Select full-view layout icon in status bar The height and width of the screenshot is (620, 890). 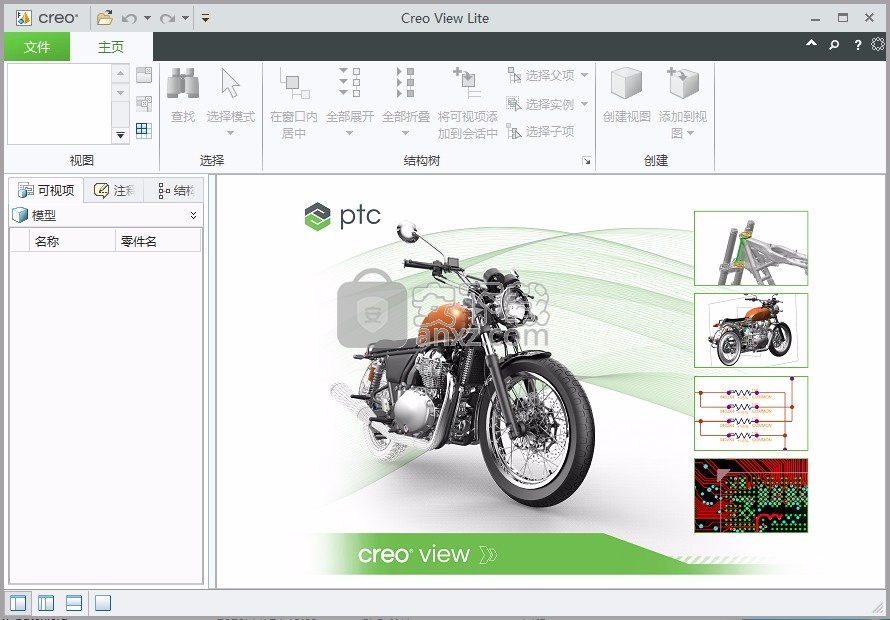[x=103, y=603]
